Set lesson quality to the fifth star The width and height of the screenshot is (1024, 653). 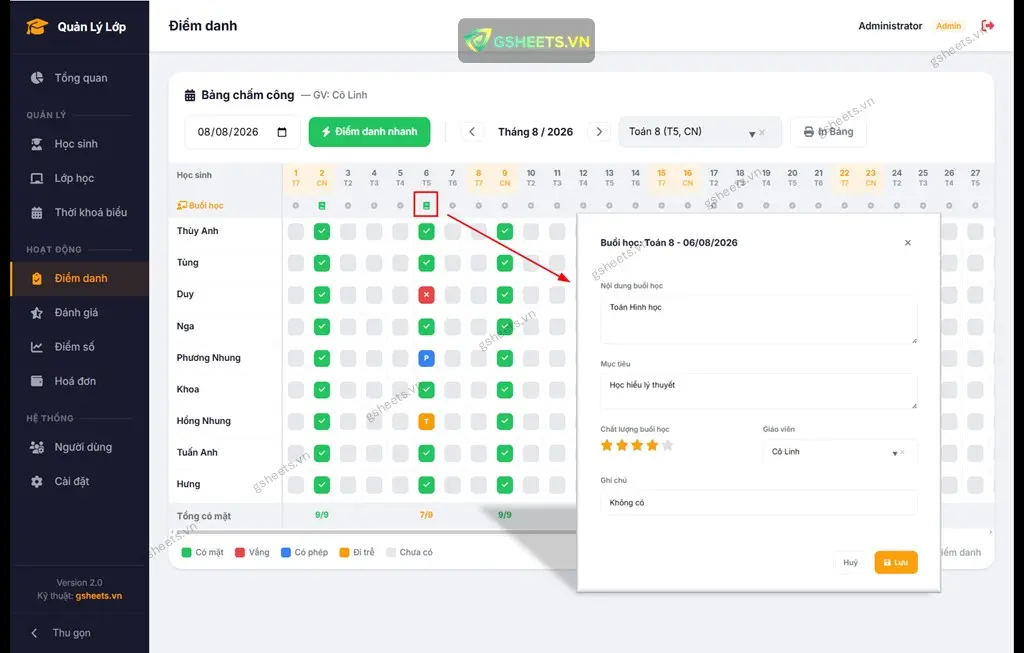click(x=667, y=445)
